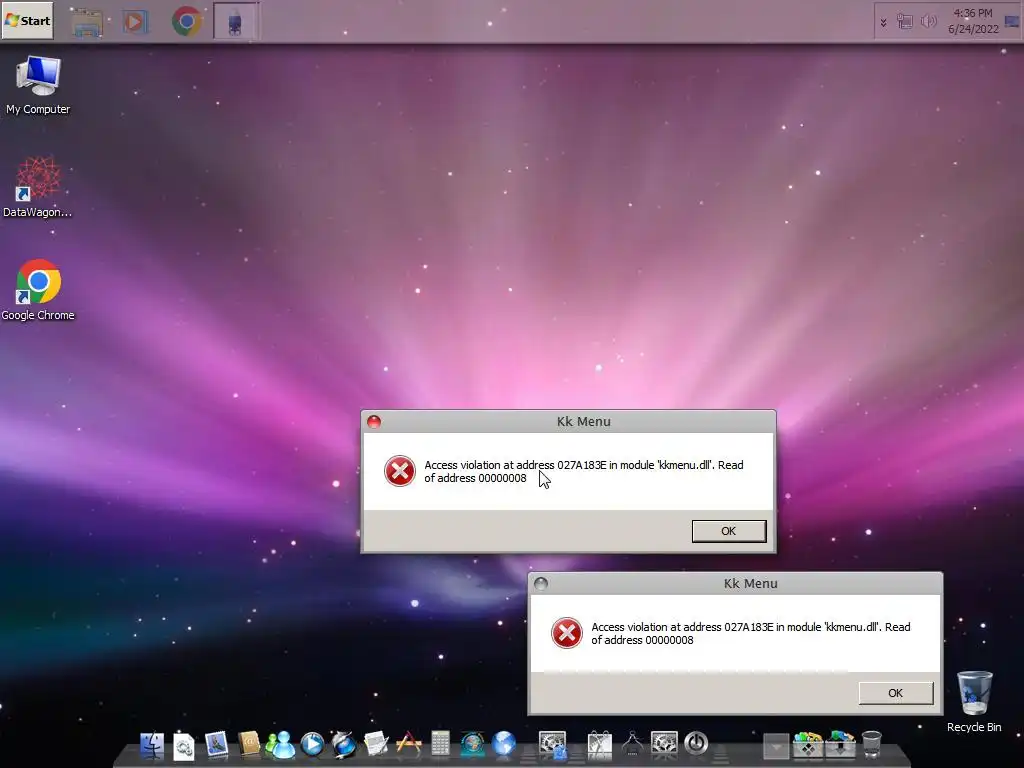Open the text editor paper dock icon

tap(376, 744)
